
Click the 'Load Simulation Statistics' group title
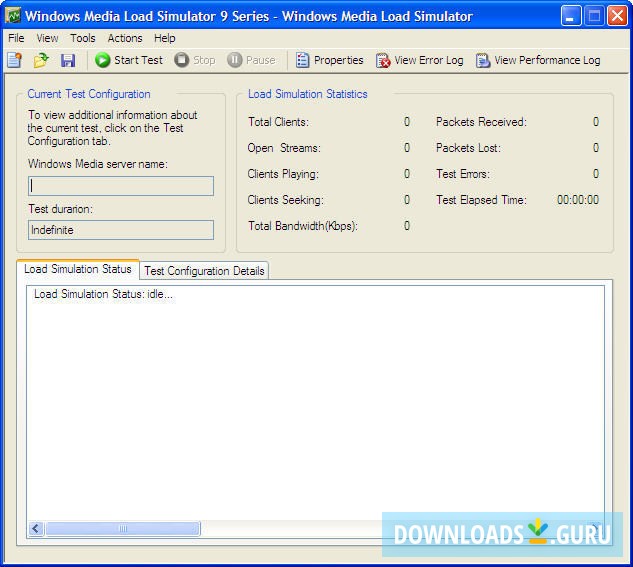[308, 94]
